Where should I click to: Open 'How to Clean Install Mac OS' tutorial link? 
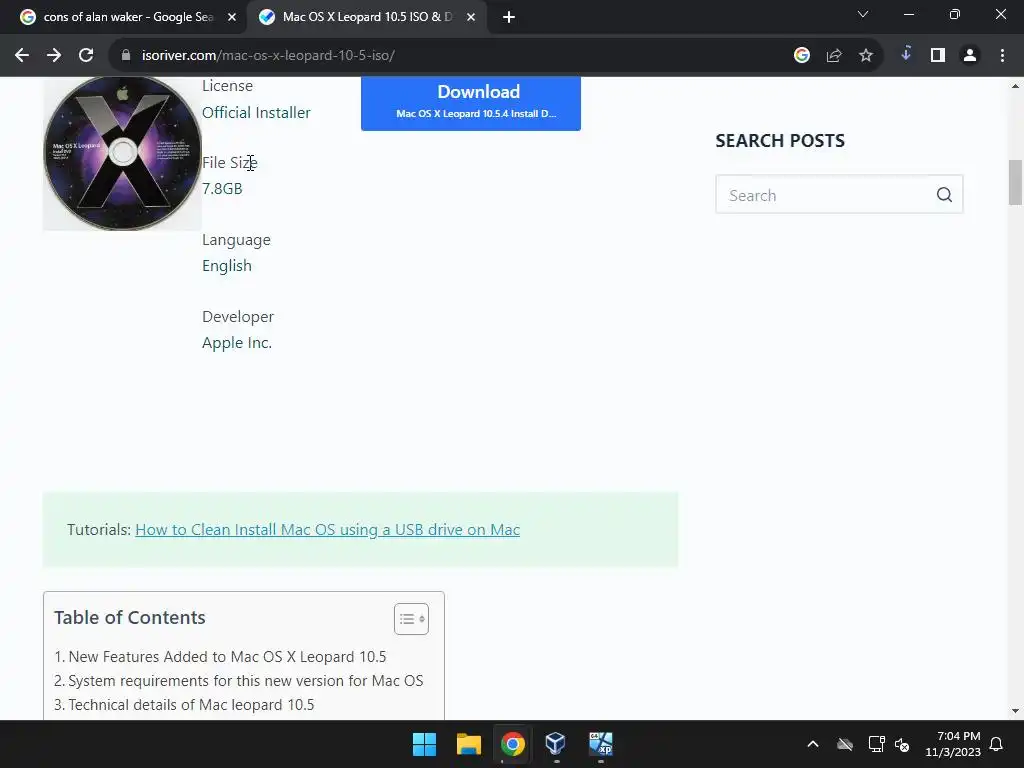coord(327,530)
